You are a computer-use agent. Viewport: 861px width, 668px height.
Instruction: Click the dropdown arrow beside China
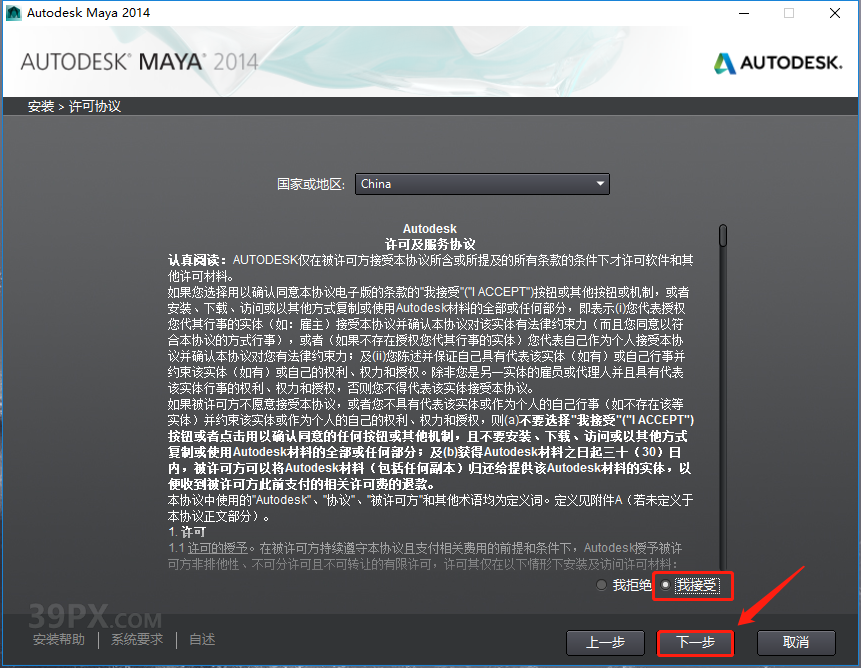tap(600, 184)
